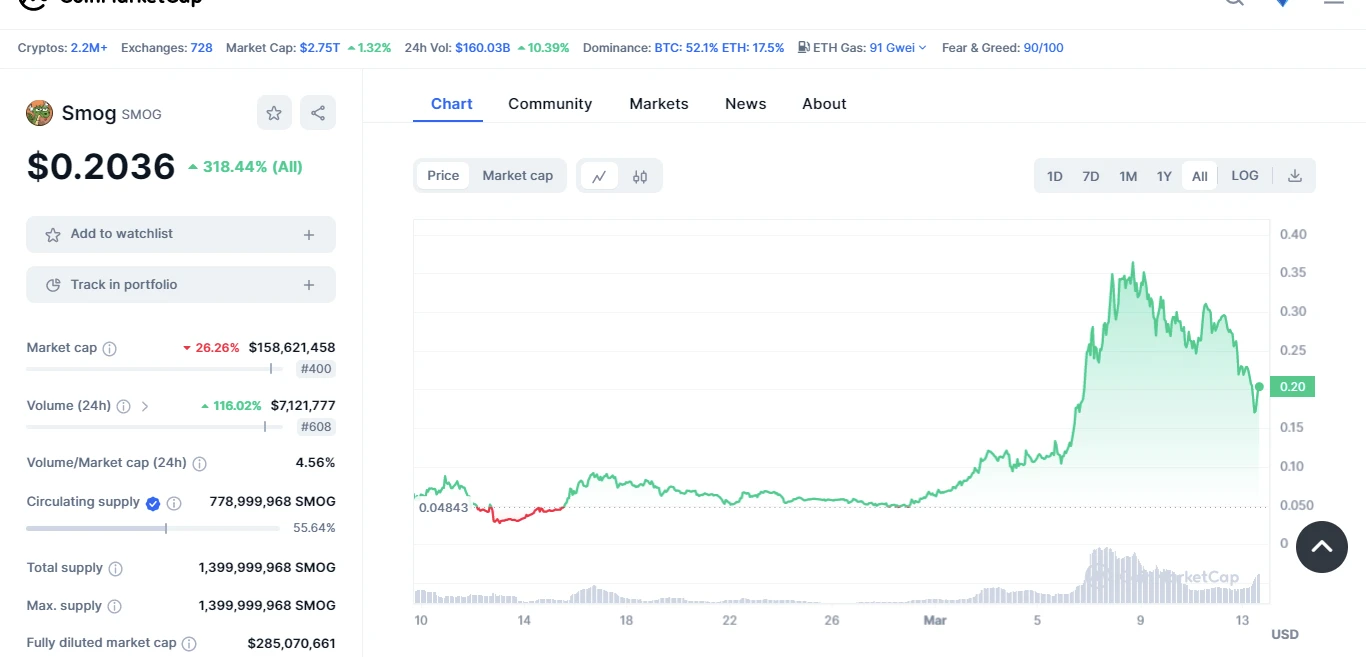1366x657 pixels.
Task: Click the diamond icon in header
Action: click(x=1282, y=3)
